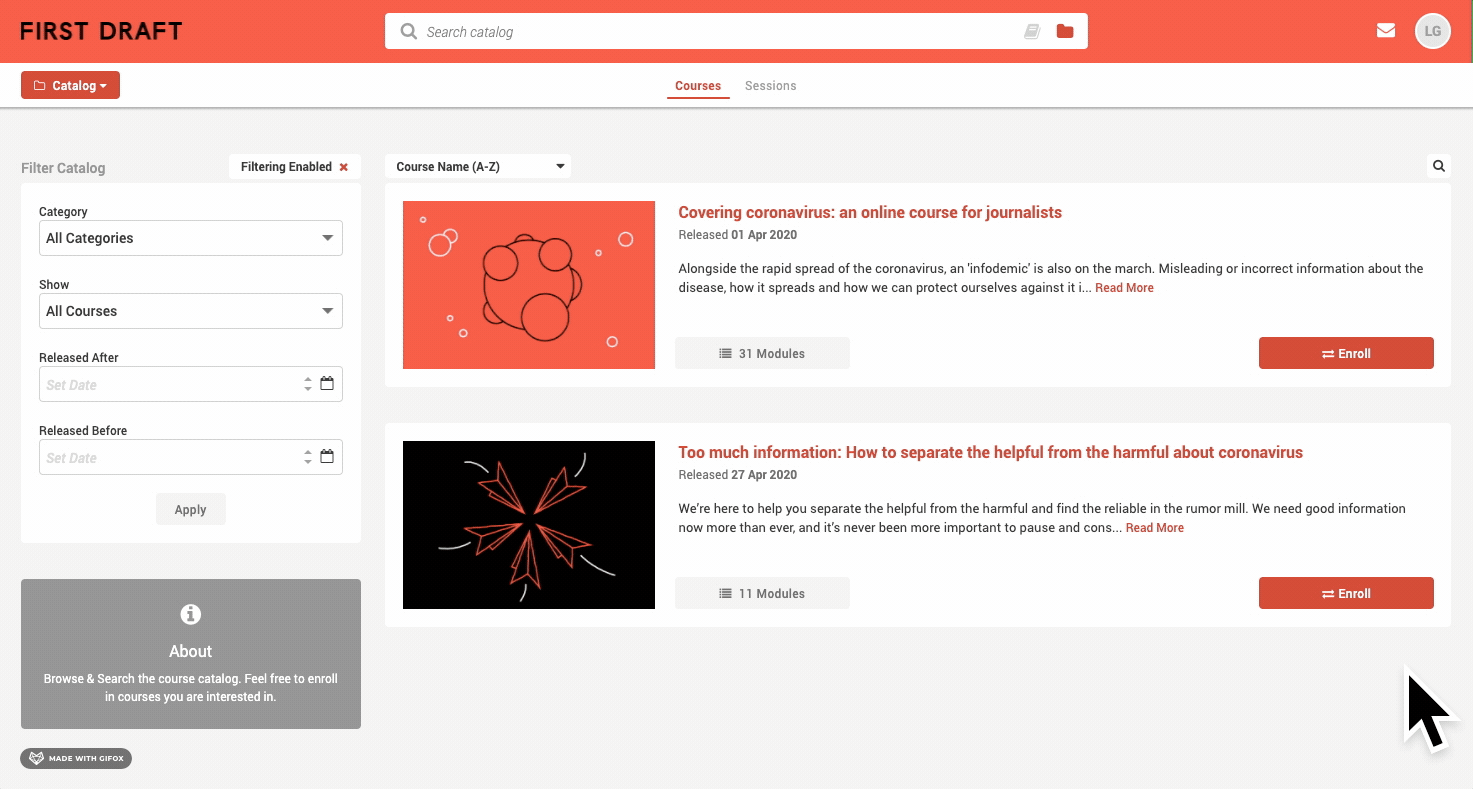Click the Released After date stepper arrows
This screenshot has height=789, width=1473.
tap(308, 384)
